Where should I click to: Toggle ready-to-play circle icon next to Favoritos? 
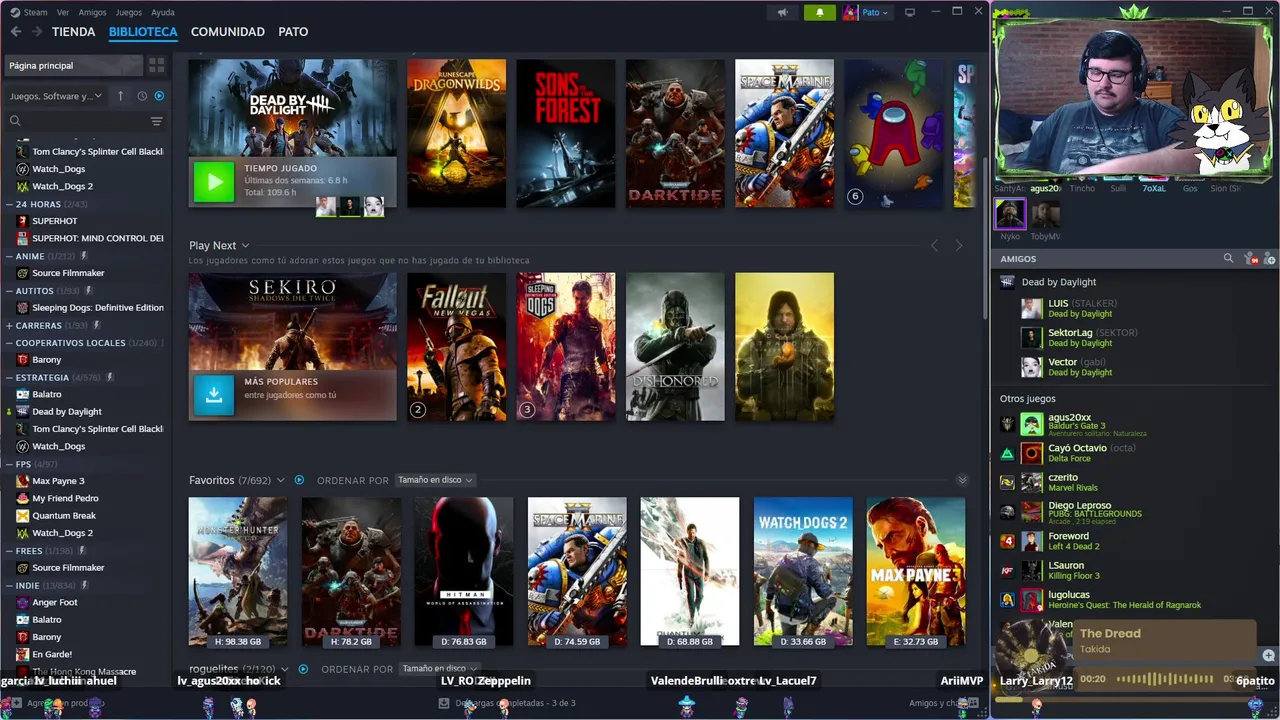299,480
